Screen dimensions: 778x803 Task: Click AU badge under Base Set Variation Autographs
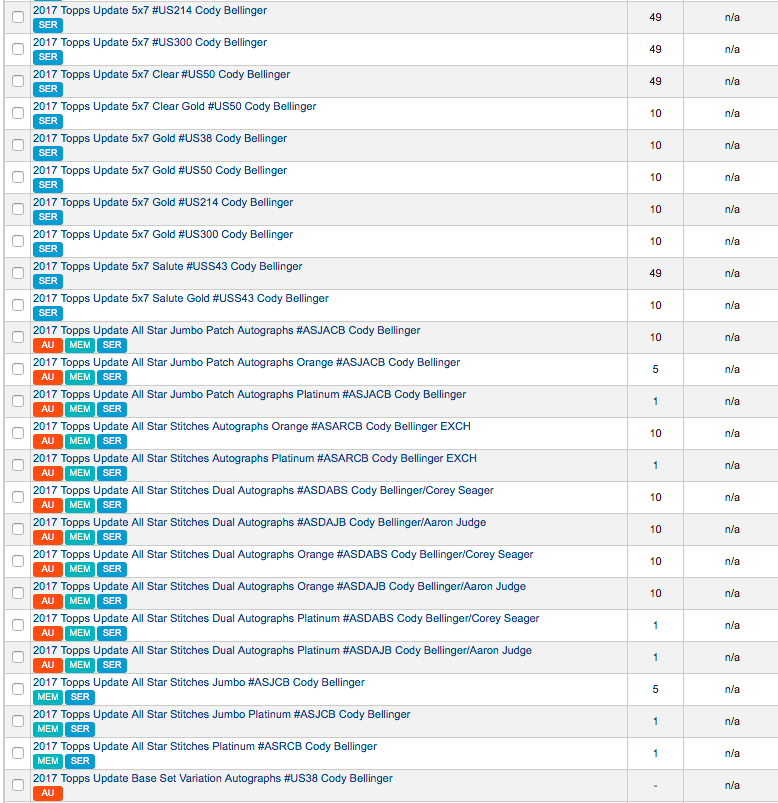click(48, 793)
